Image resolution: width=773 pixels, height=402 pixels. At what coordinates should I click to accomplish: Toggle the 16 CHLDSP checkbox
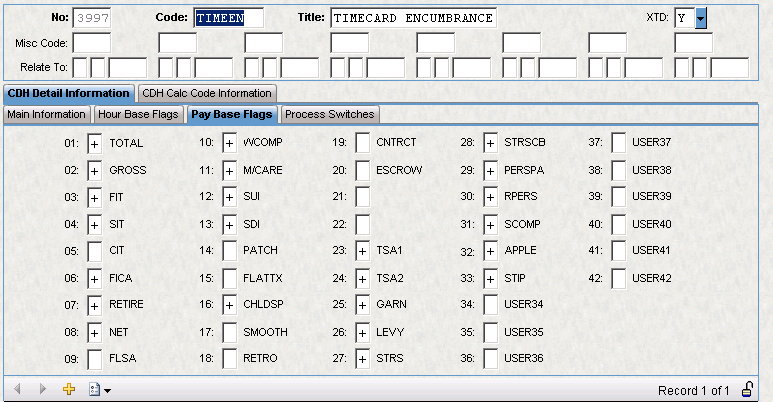229,305
